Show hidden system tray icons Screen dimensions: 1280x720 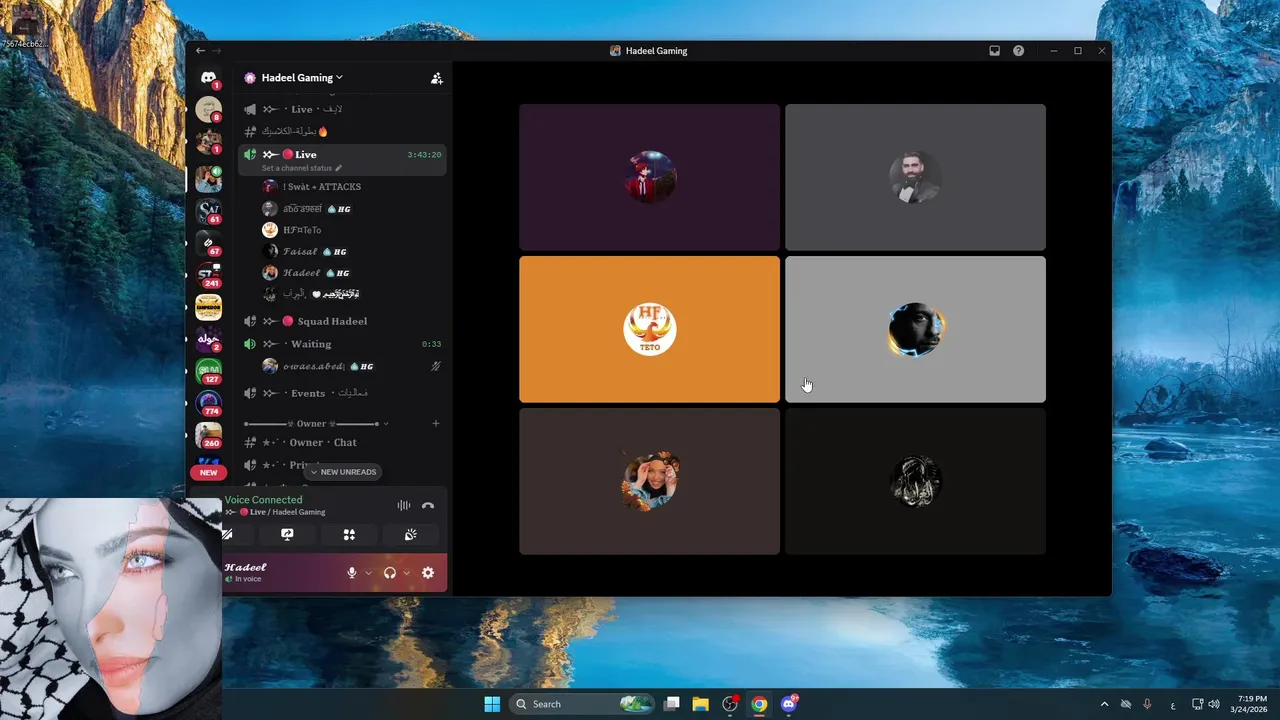coord(1104,704)
